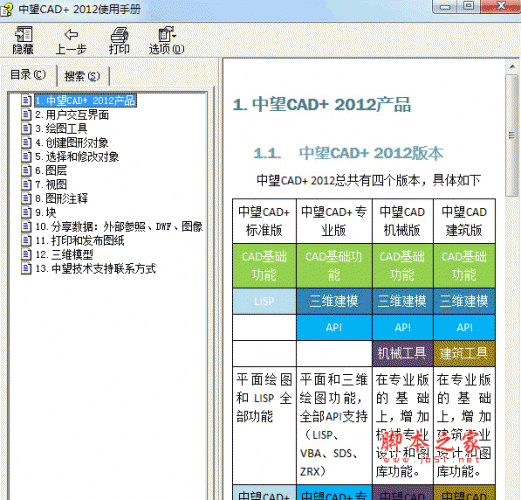521x500 pixels.
Task: Open topic 12. 三维模型
Action: click(x=64, y=254)
